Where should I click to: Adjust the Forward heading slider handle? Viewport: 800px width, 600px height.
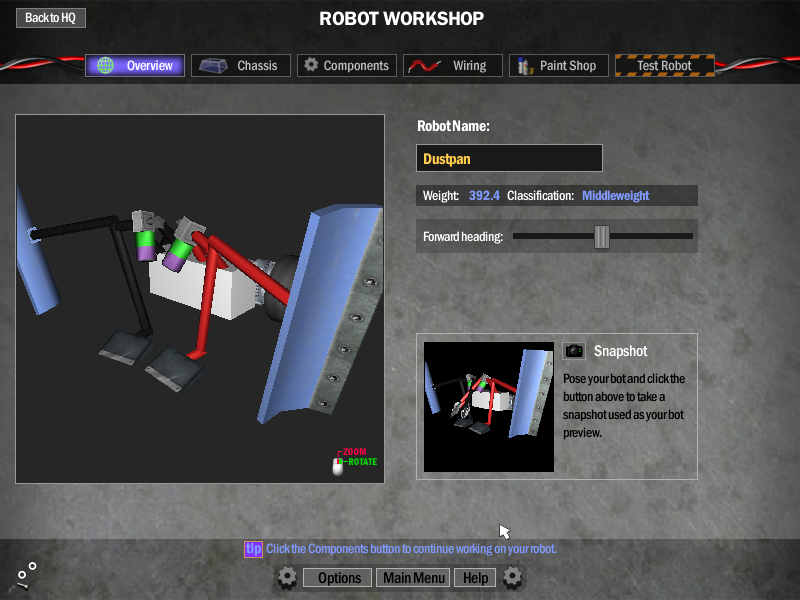[602, 236]
